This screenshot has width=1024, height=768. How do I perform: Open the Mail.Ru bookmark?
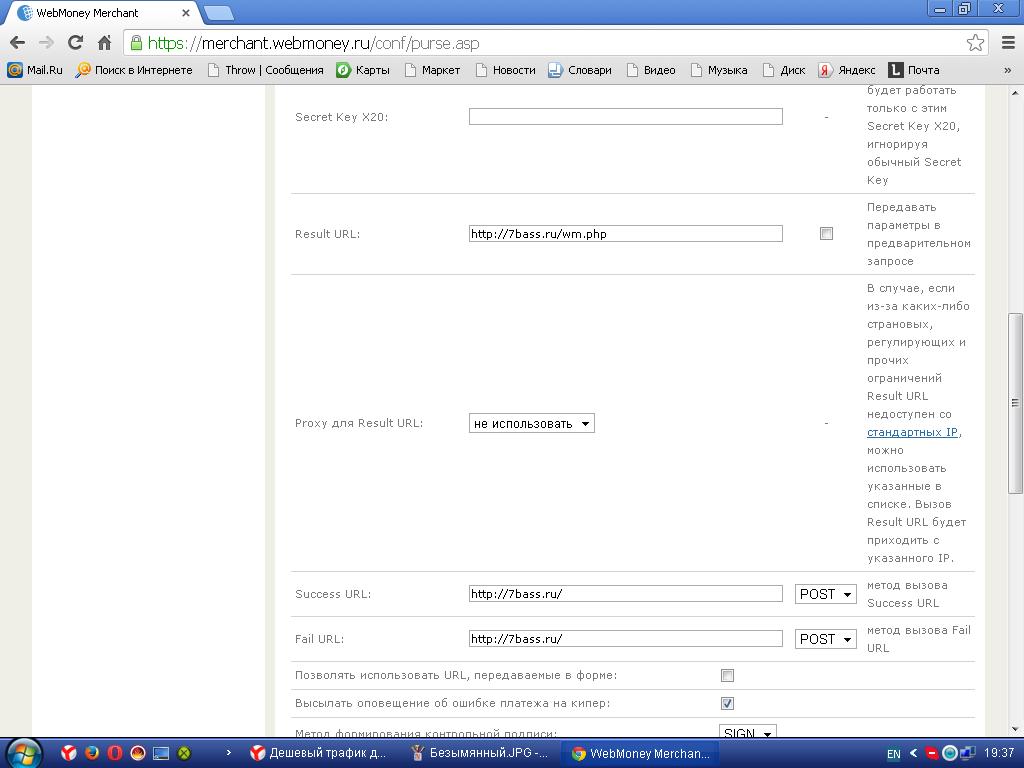pyautogui.click(x=35, y=70)
